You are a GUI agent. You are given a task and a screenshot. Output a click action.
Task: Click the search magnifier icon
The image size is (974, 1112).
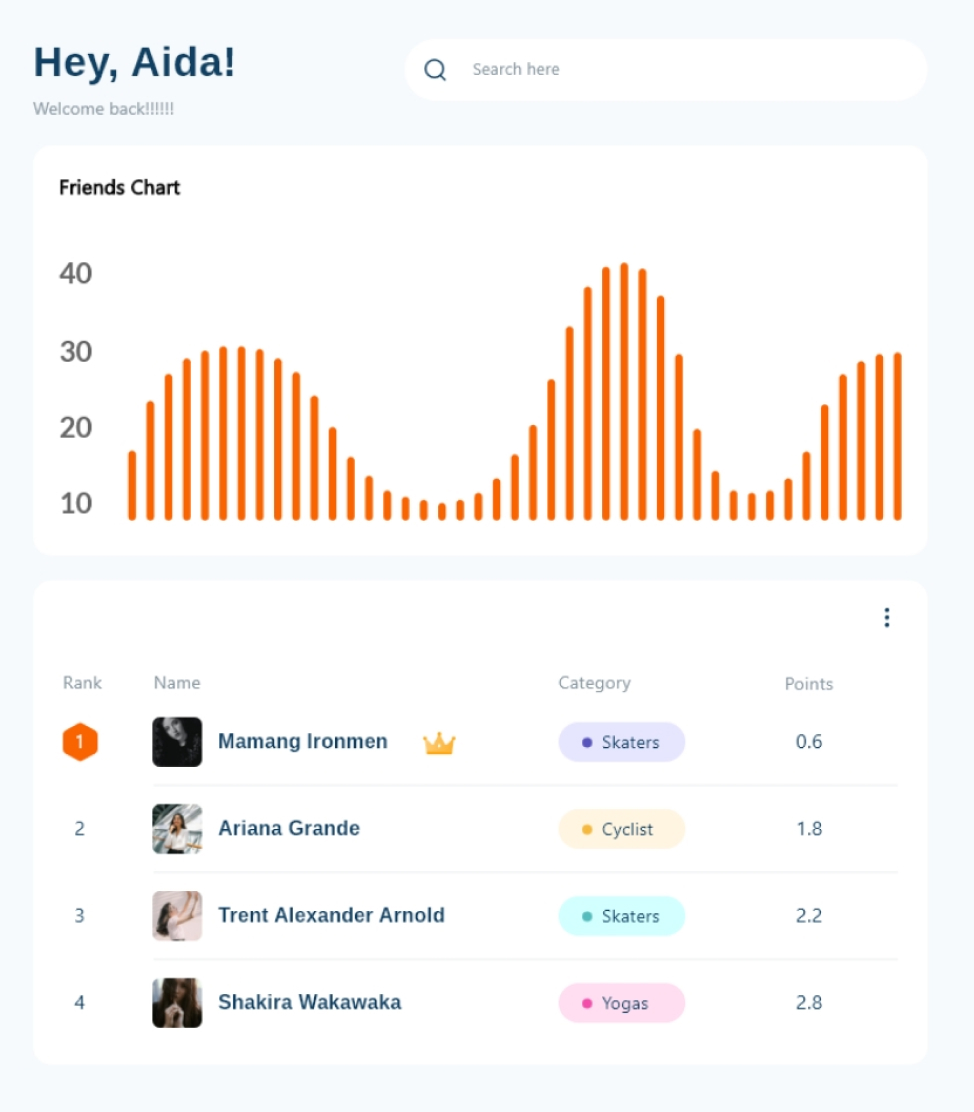[435, 70]
